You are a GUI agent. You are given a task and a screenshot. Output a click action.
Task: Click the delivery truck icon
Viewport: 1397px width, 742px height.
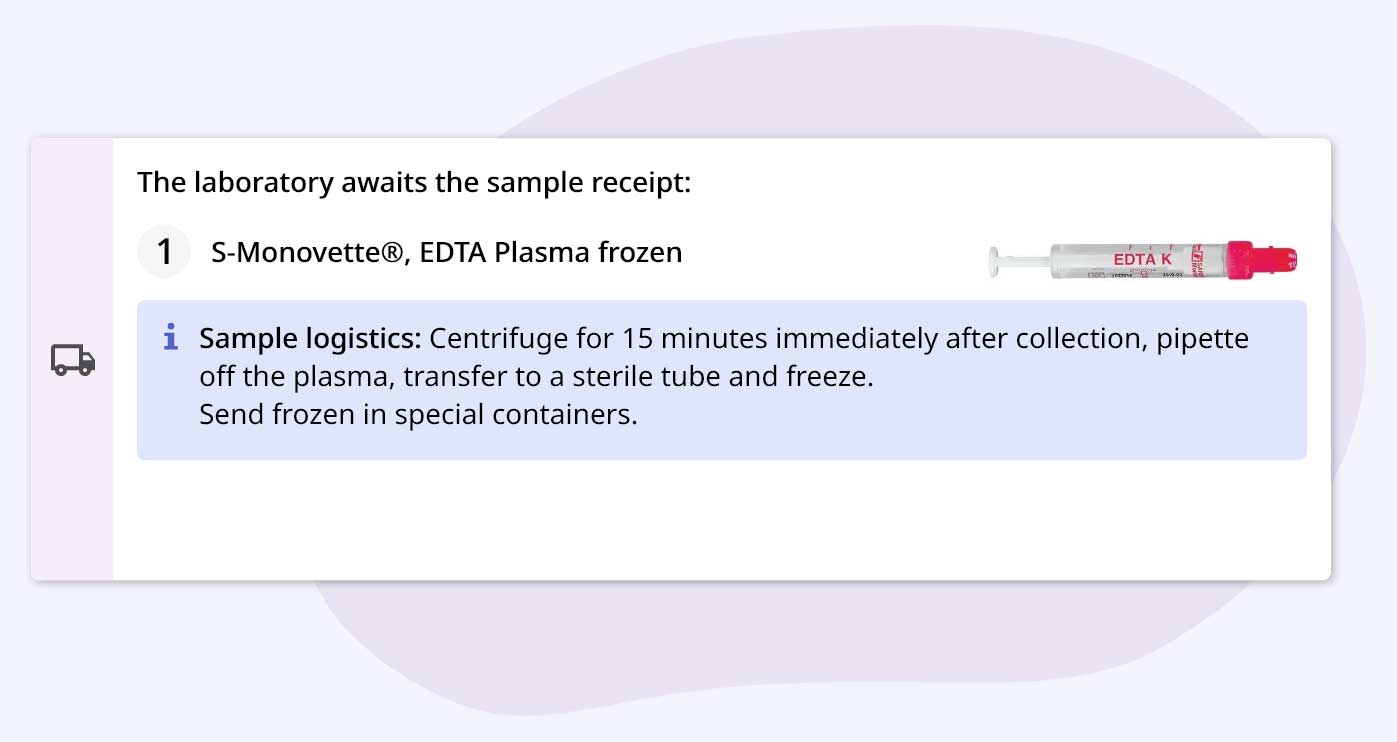point(73,360)
